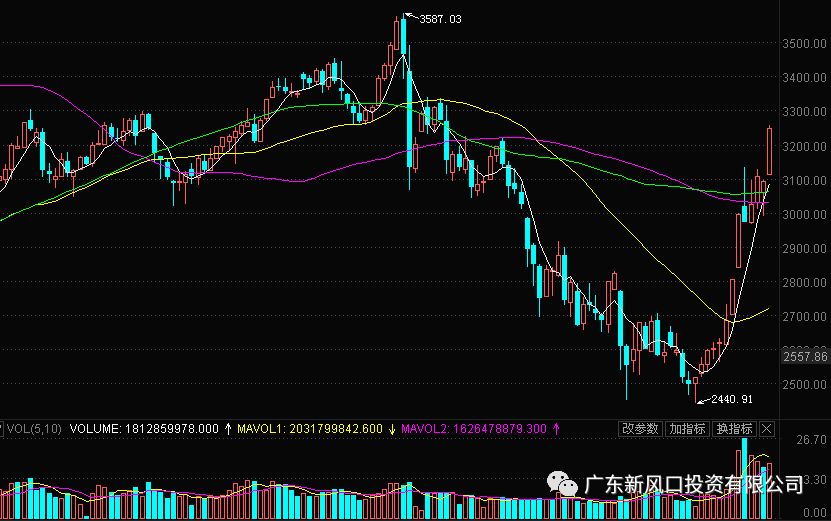Image resolution: width=831 pixels, height=521 pixels.
Task: Click the 2900.00 price axis label
Action: [805, 249]
